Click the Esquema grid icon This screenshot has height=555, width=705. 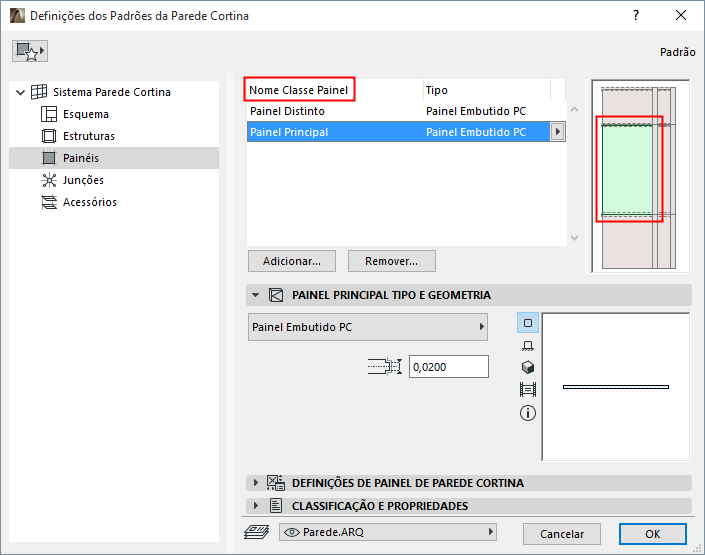pos(49,114)
